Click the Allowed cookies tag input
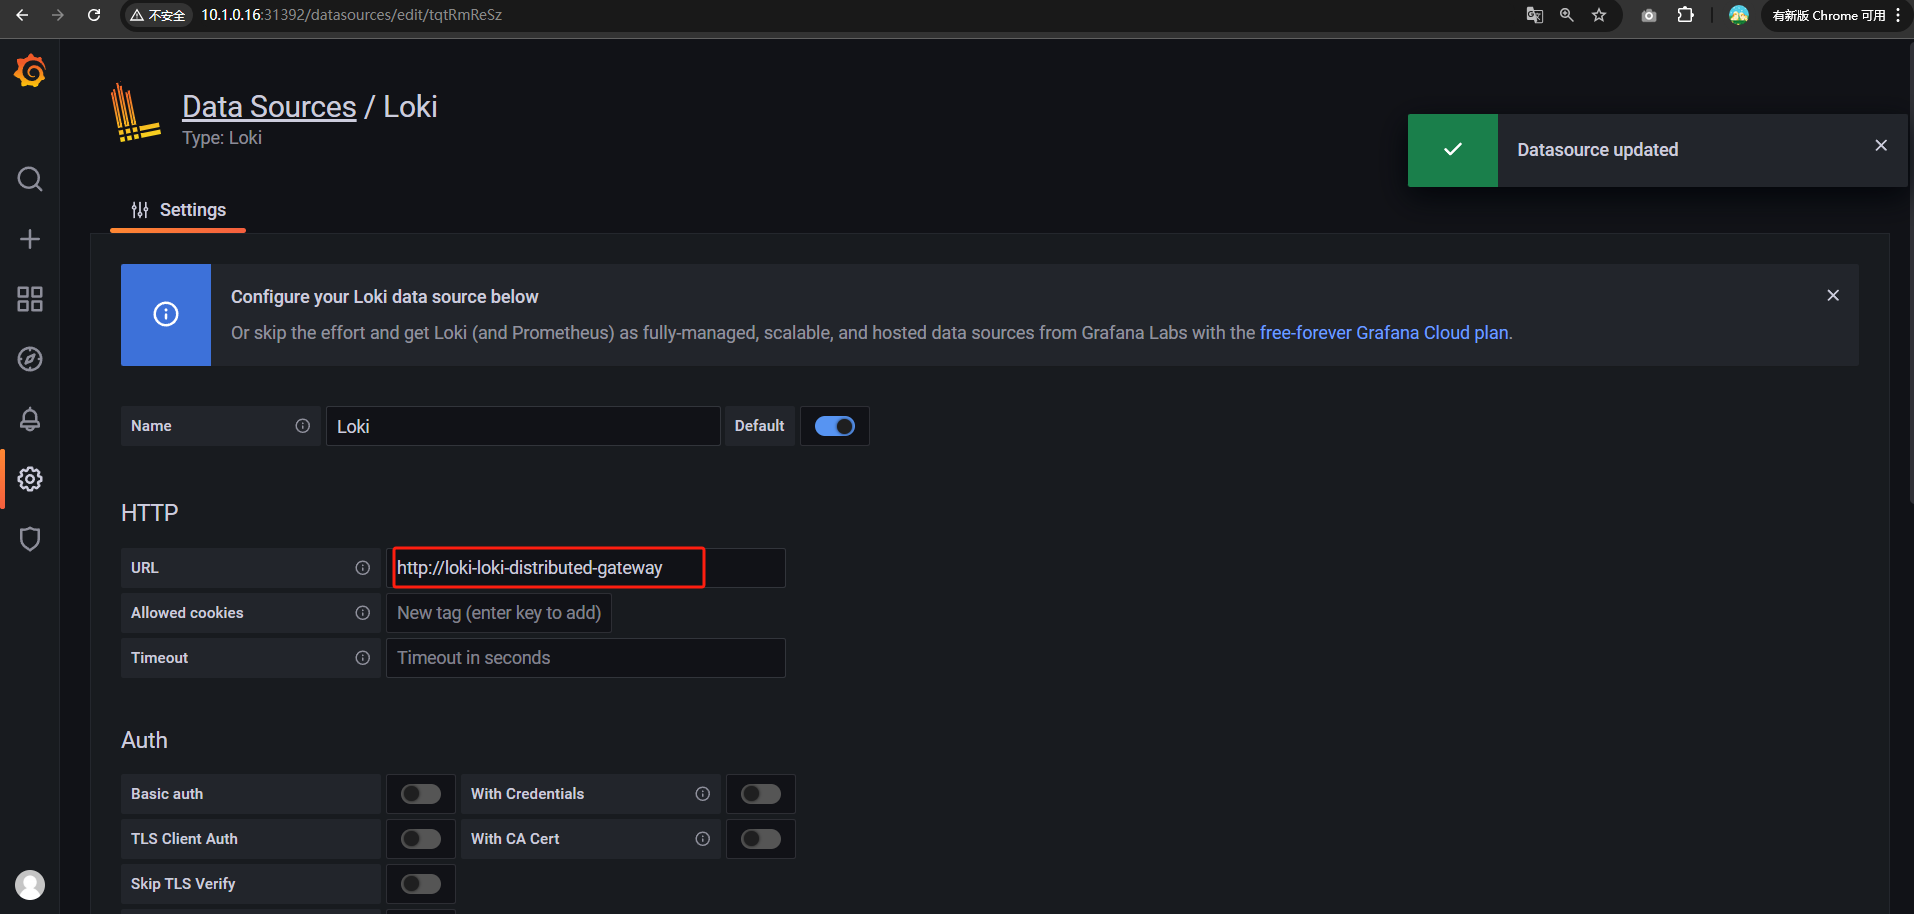The image size is (1914, 914). pyautogui.click(x=499, y=613)
